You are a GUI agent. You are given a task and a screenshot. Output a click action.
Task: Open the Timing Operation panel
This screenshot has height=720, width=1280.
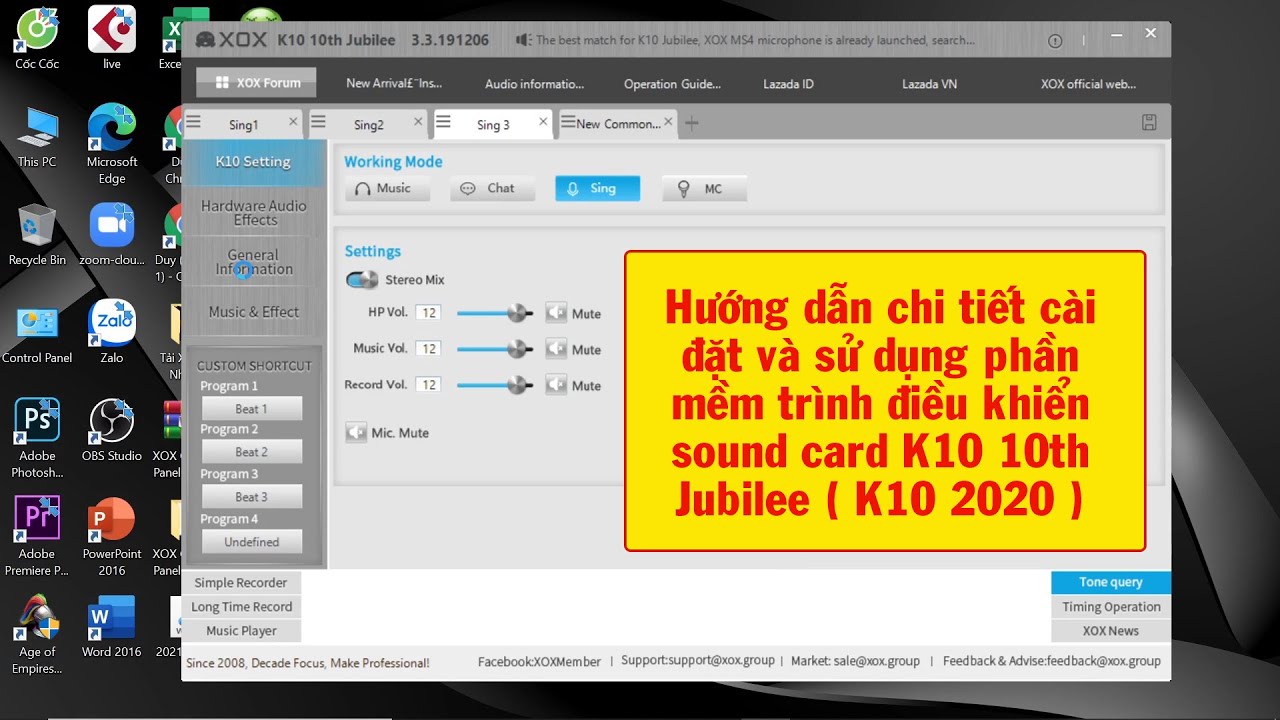click(x=1111, y=607)
